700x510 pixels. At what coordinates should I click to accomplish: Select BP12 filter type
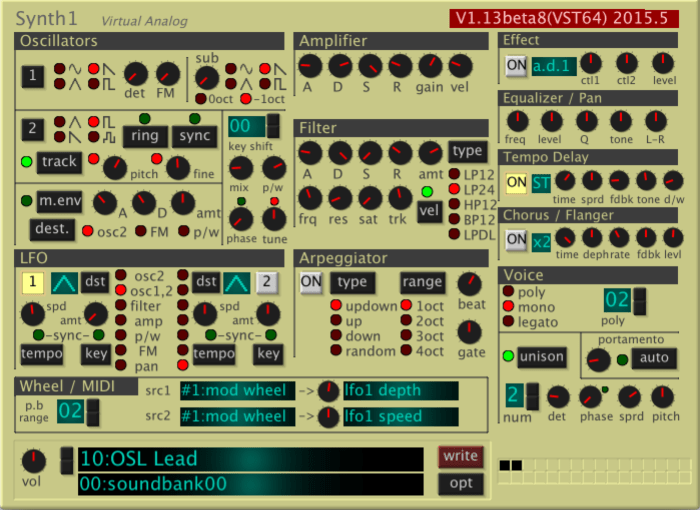click(454, 219)
